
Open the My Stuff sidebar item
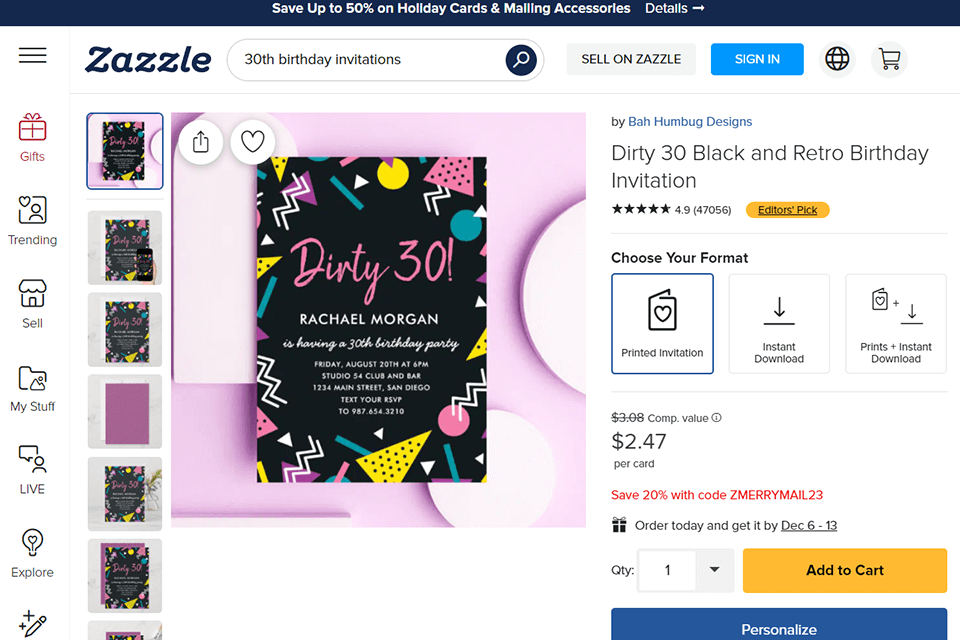[x=32, y=388]
